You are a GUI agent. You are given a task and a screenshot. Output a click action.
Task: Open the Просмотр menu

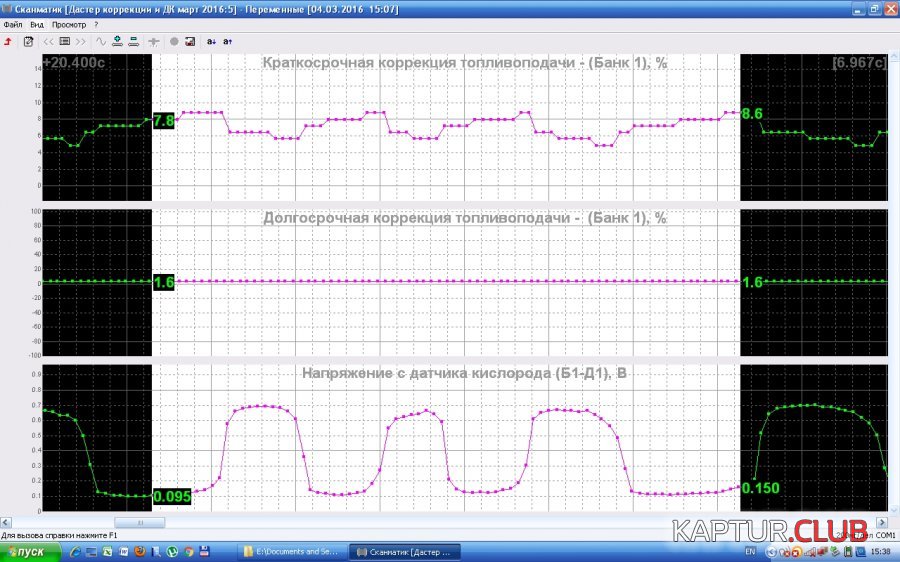[69, 25]
